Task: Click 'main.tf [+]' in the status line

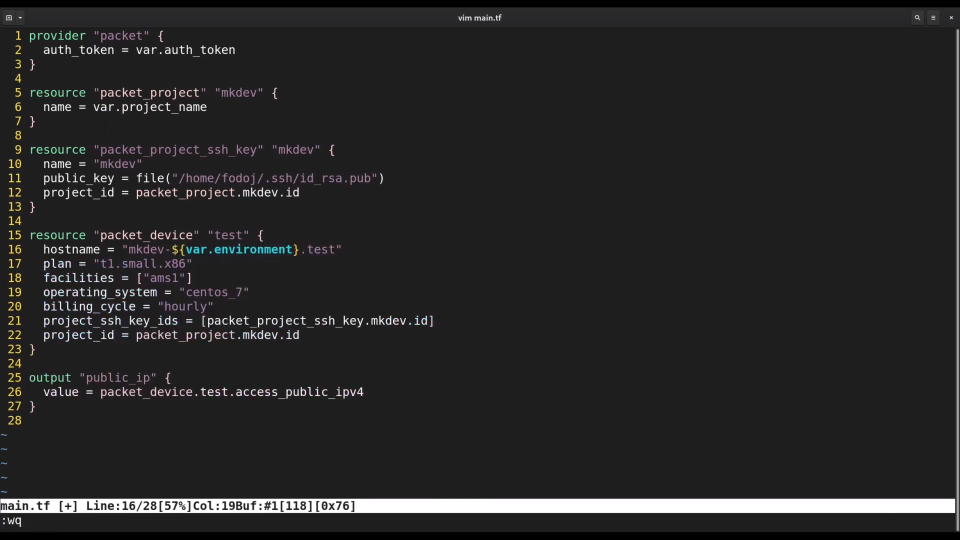Action: (39, 506)
